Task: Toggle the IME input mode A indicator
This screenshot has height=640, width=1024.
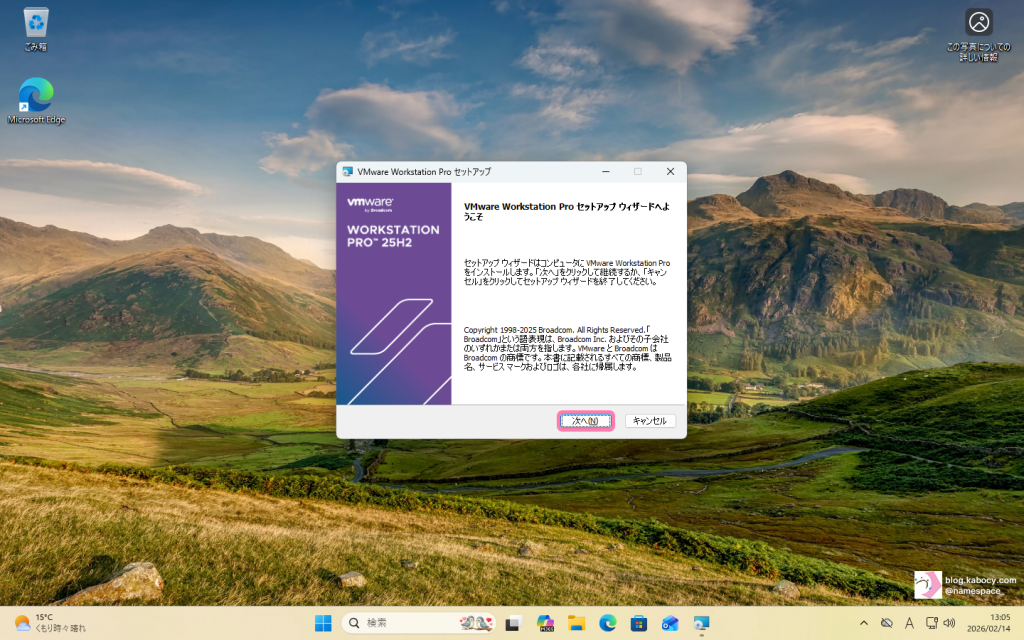Action: [x=909, y=623]
